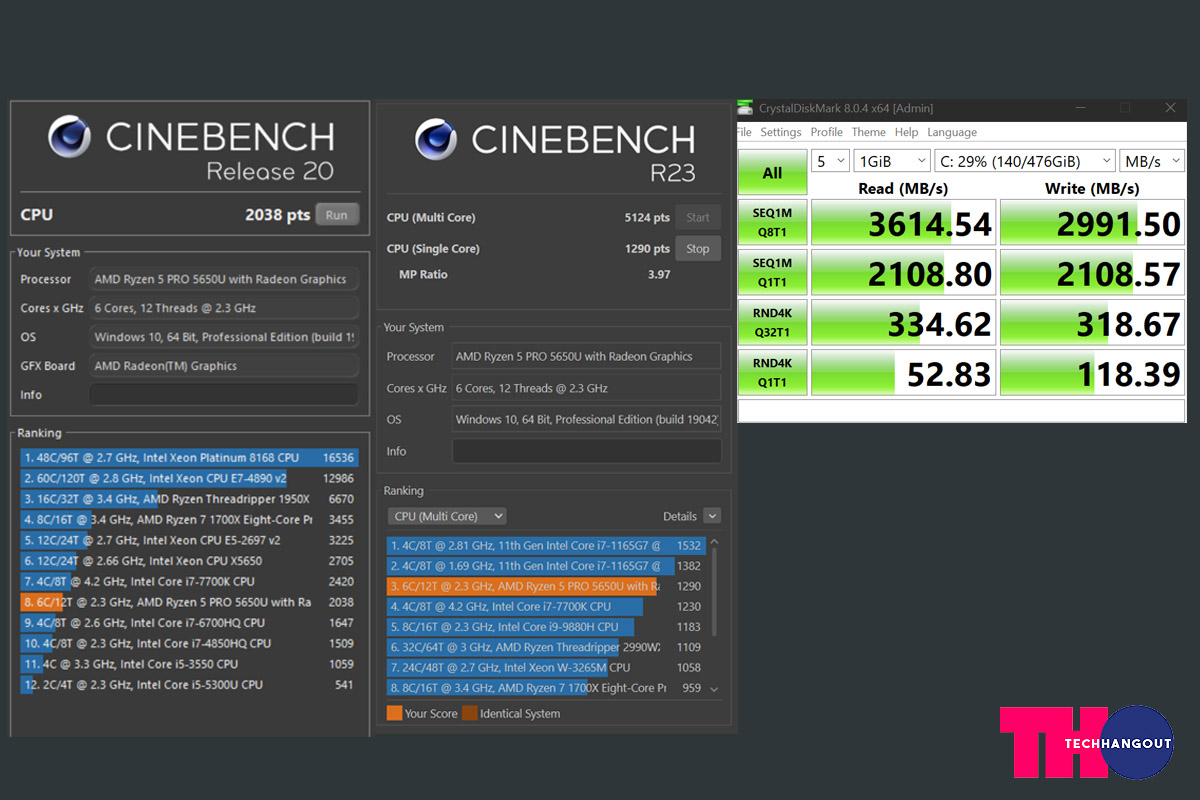Click Start next to CPU (Multi Core)
Viewport: 1200px width, 800px height.
click(698, 217)
